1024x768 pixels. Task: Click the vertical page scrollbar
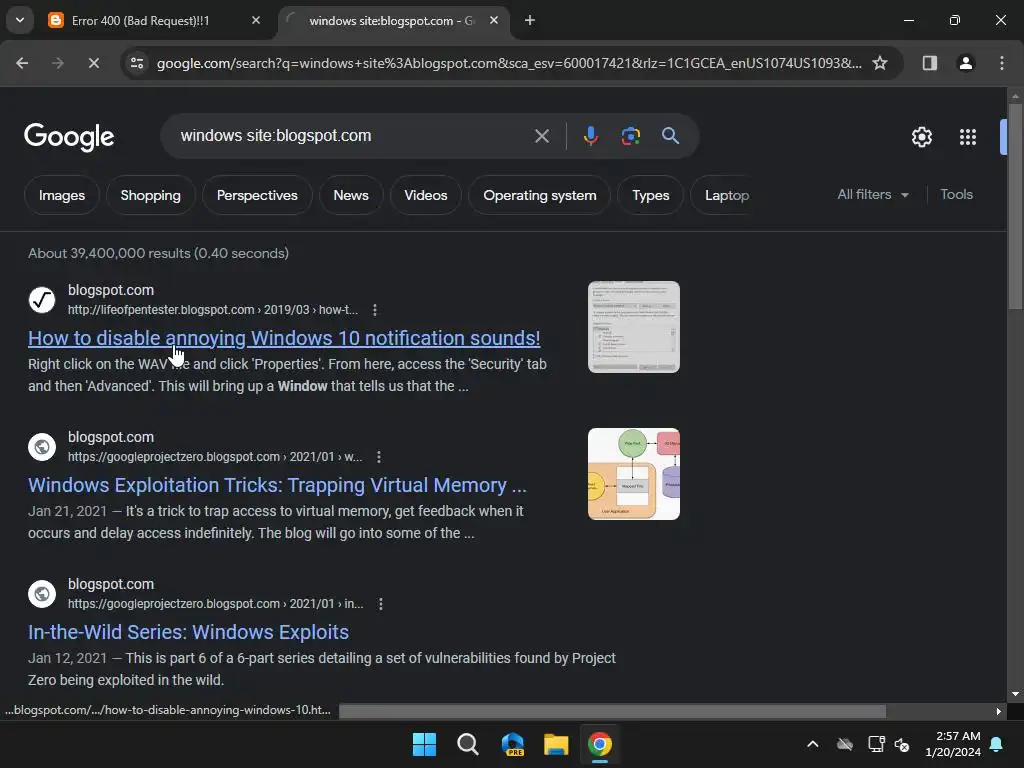1015,206
